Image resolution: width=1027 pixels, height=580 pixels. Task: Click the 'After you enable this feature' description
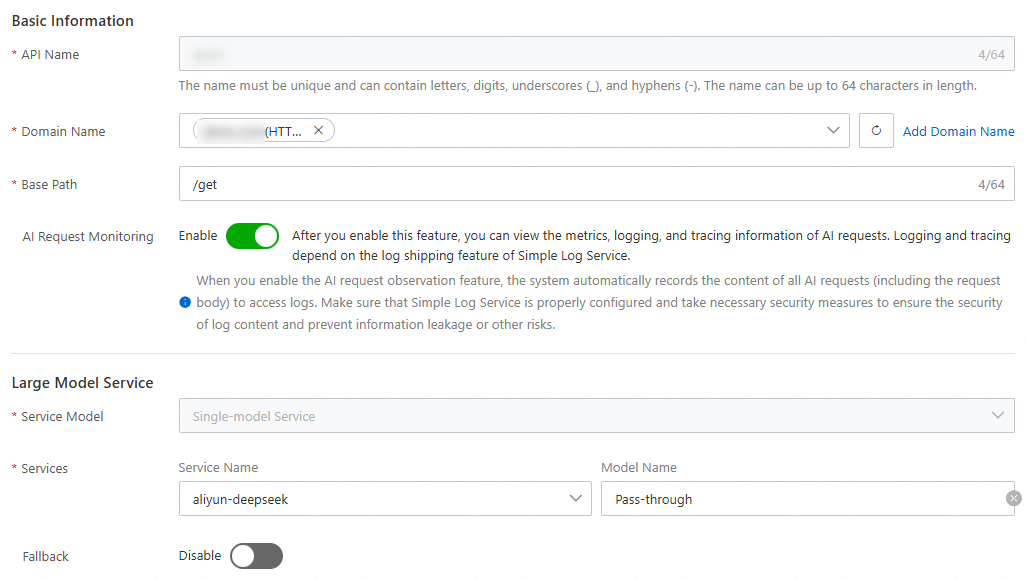point(651,245)
